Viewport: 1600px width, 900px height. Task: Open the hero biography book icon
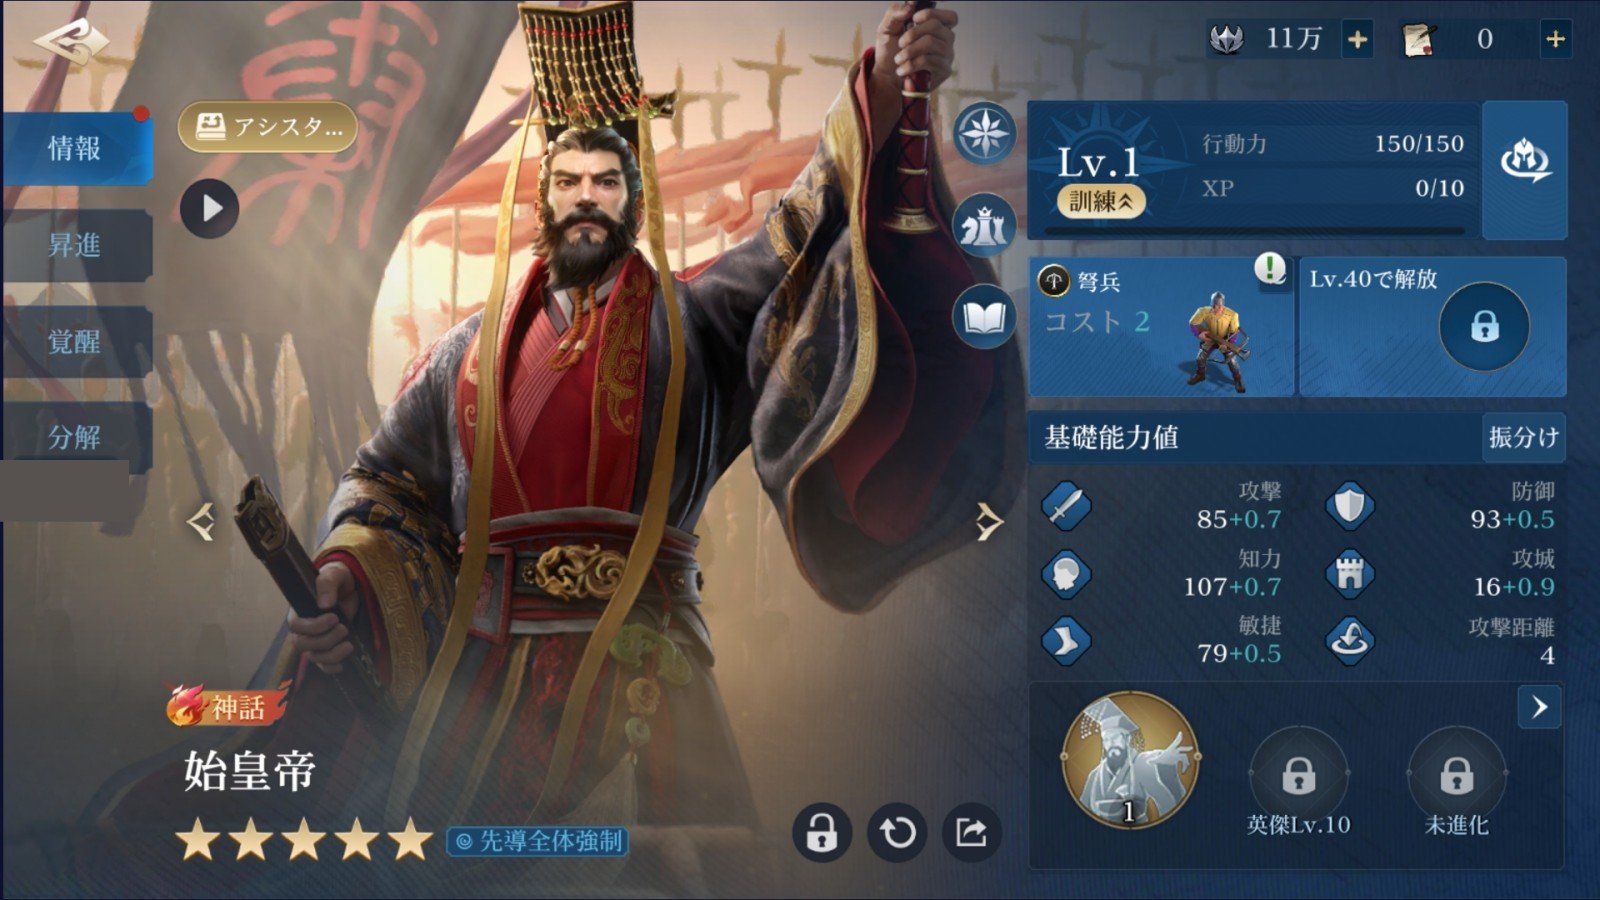[x=984, y=318]
